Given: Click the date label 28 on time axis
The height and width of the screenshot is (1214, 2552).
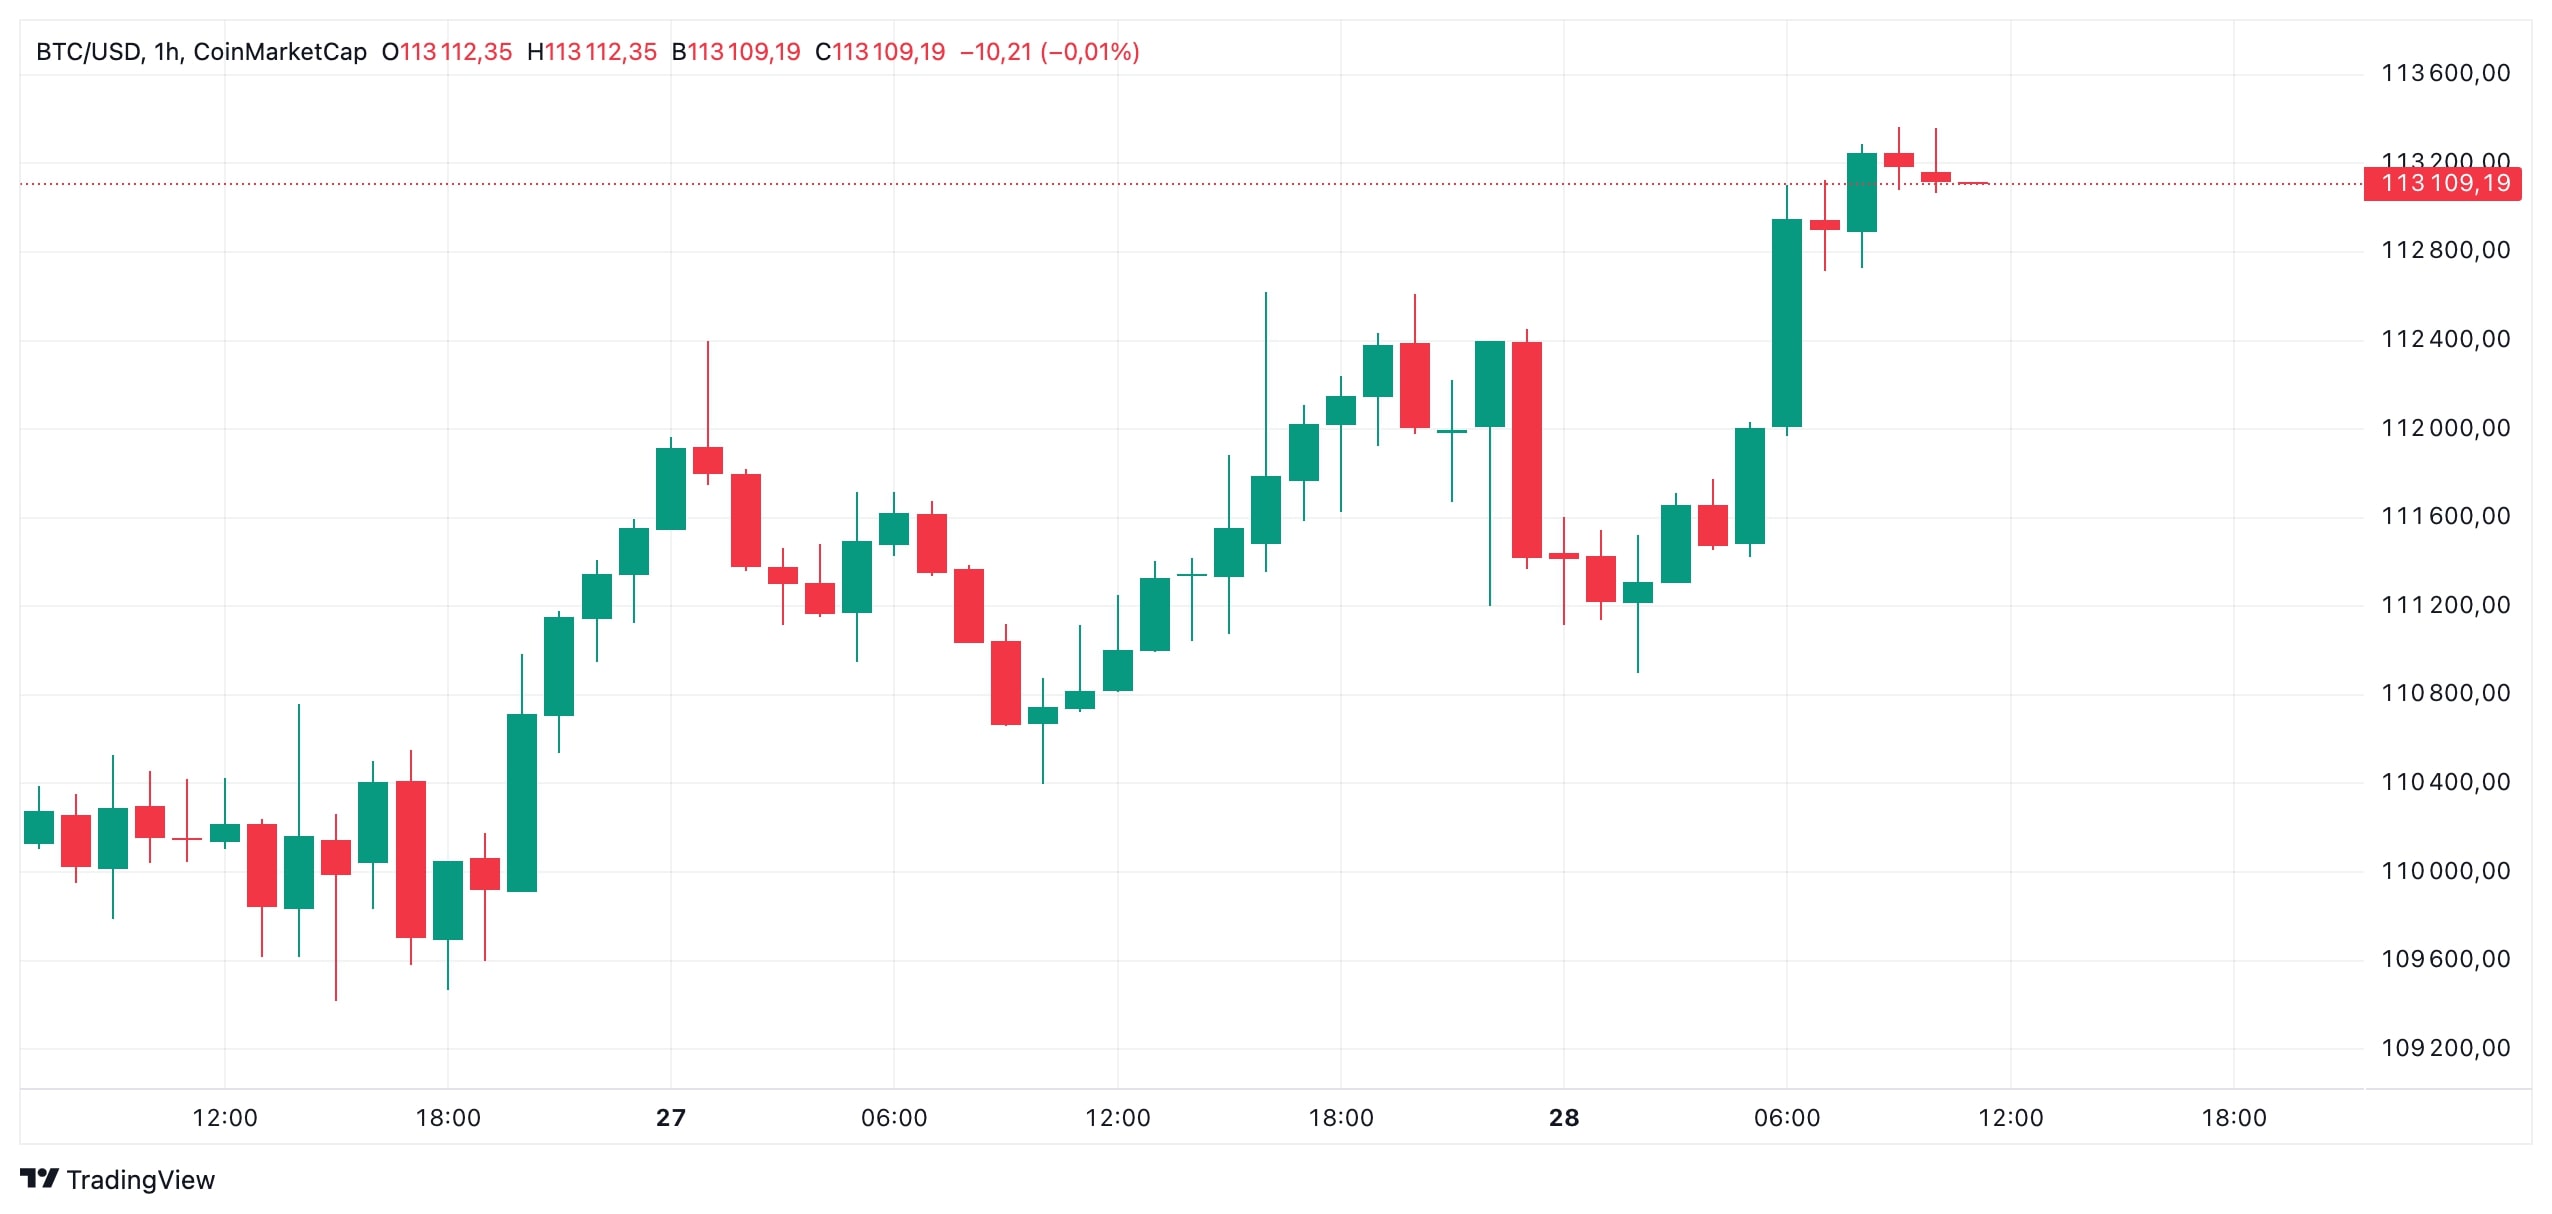Looking at the screenshot, I should [x=1564, y=1118].
